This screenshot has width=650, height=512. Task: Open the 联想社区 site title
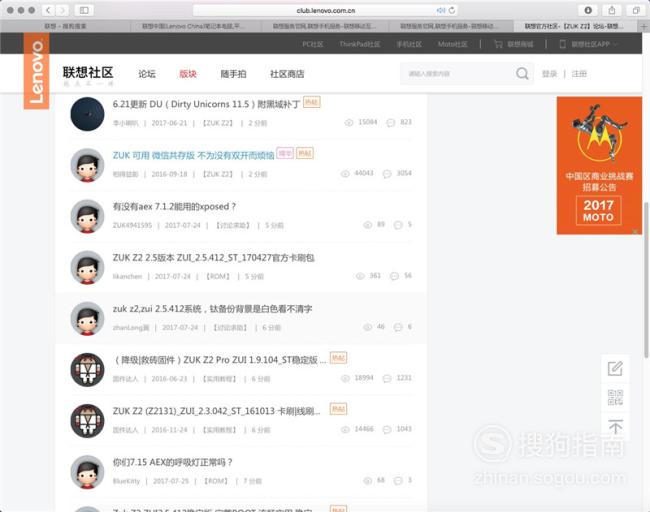click(x=88, y=73)
